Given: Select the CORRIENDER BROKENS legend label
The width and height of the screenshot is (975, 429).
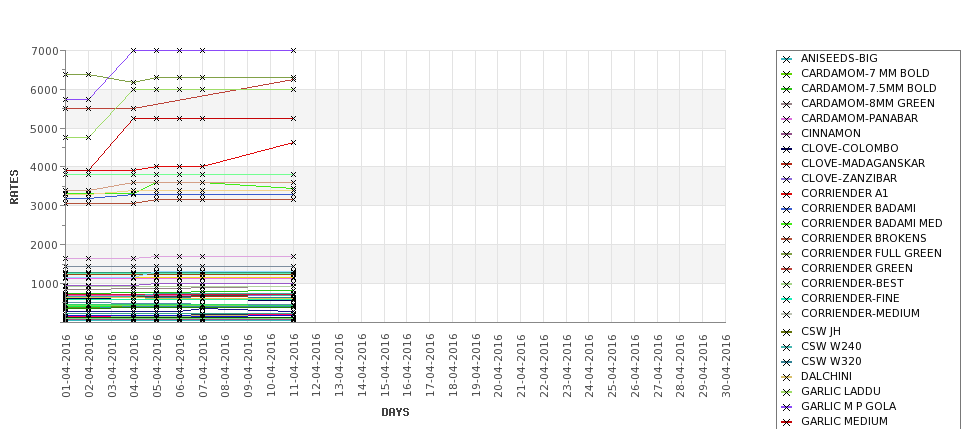Looking at the screenshot, I should (864, 238).
